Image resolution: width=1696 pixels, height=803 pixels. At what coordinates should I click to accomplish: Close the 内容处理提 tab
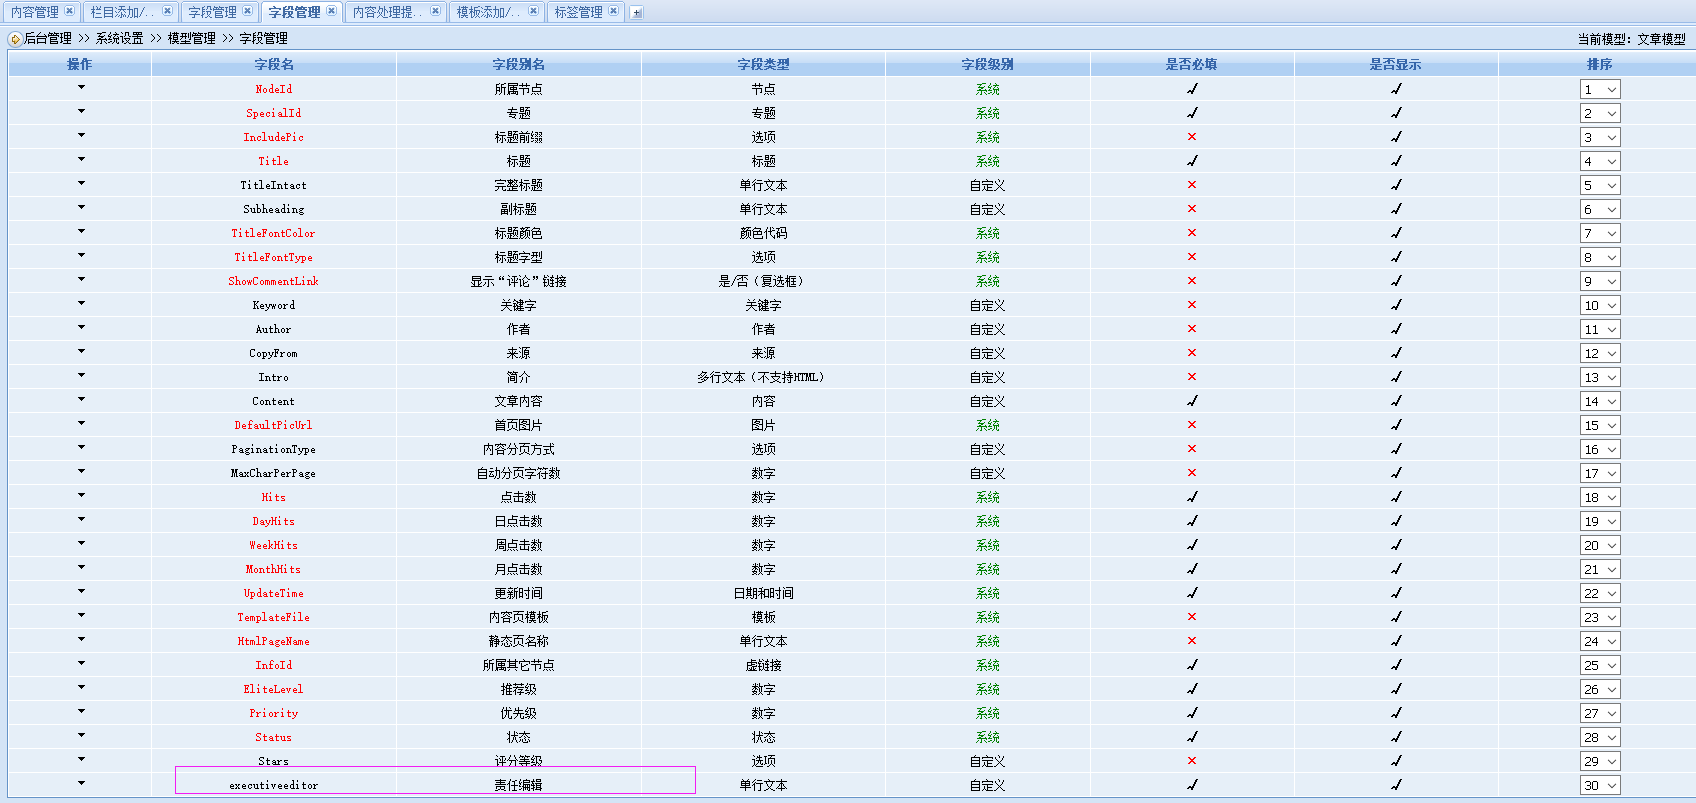[x=435, y=11]
